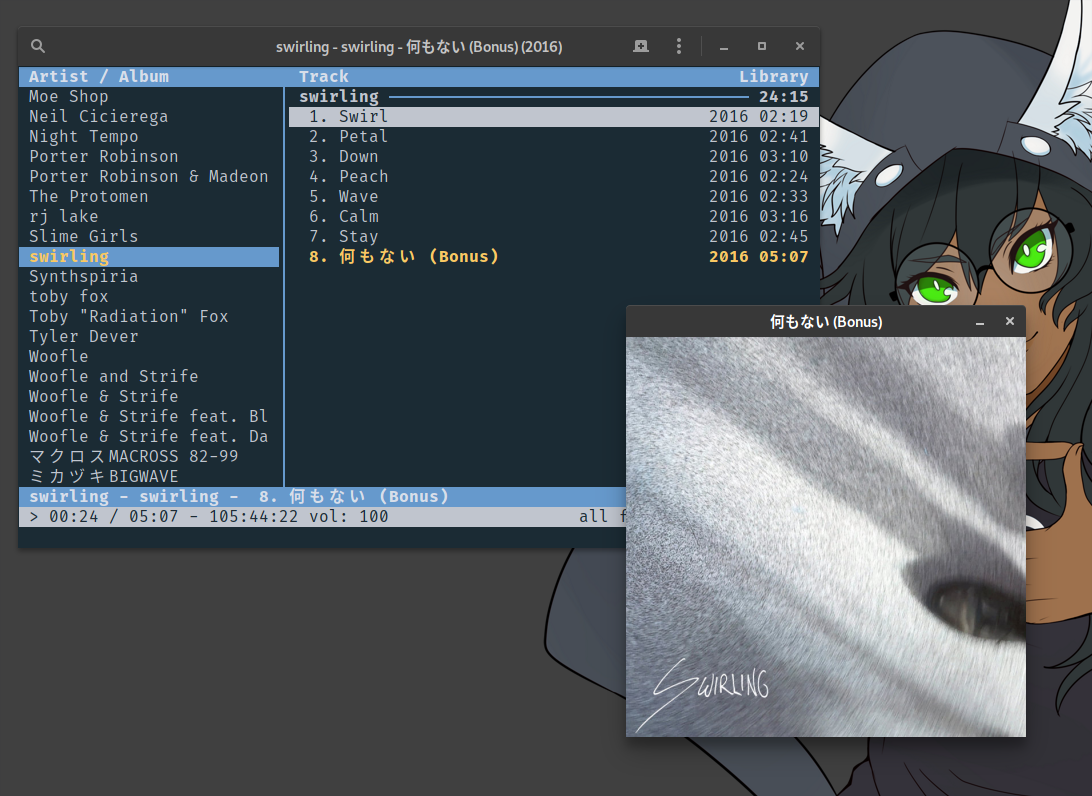Close the album art window

1010,321
